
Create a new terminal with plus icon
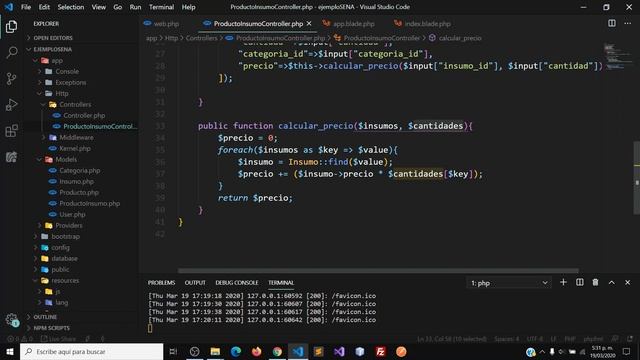pos(563,282)
